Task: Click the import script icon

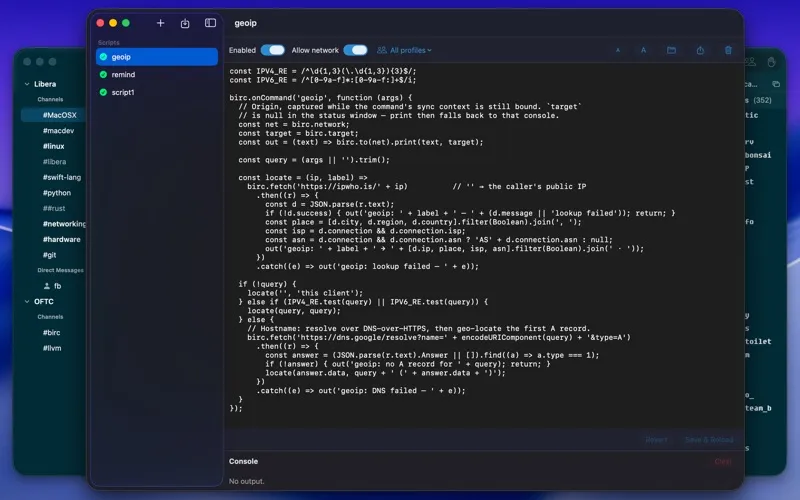Action: [x=185, y=23]
